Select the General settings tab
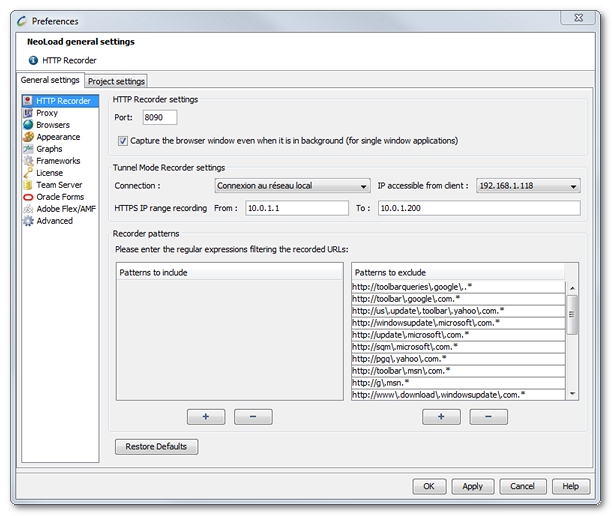This screenshot has height=516, width=612. (x=50, y=80)
